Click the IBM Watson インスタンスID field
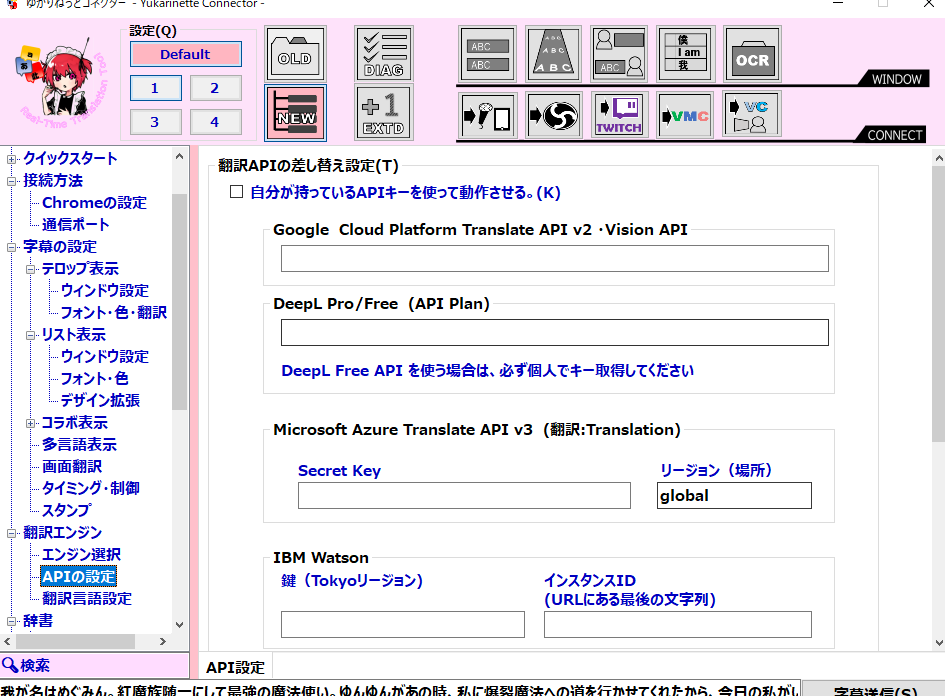This screenshot has width=945, height=696. (677, 624)
